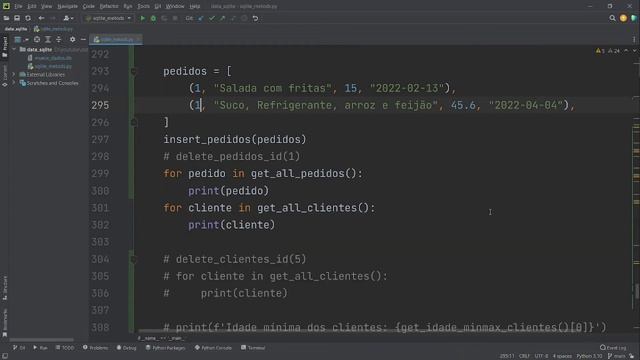Viewport: 640px width, 360px height.
Task: Open the Tools menu
Action: point(143,7)
